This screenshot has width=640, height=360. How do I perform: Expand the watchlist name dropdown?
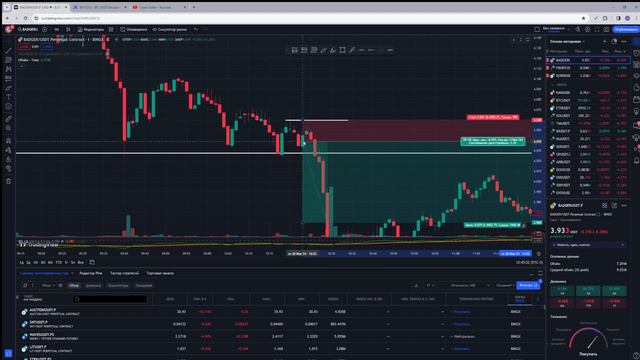567,41
